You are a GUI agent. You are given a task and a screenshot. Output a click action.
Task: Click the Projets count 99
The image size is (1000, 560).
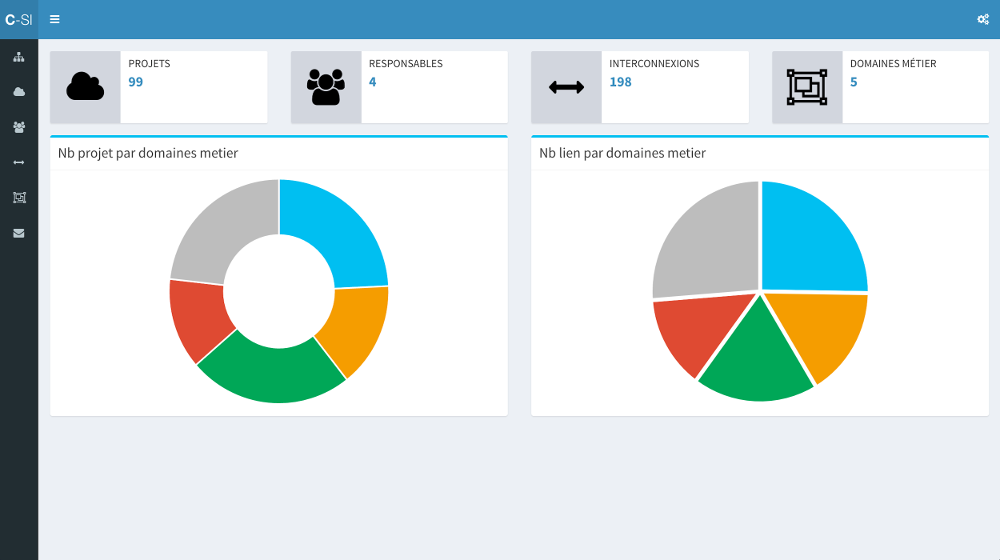[x=136, y=82]
